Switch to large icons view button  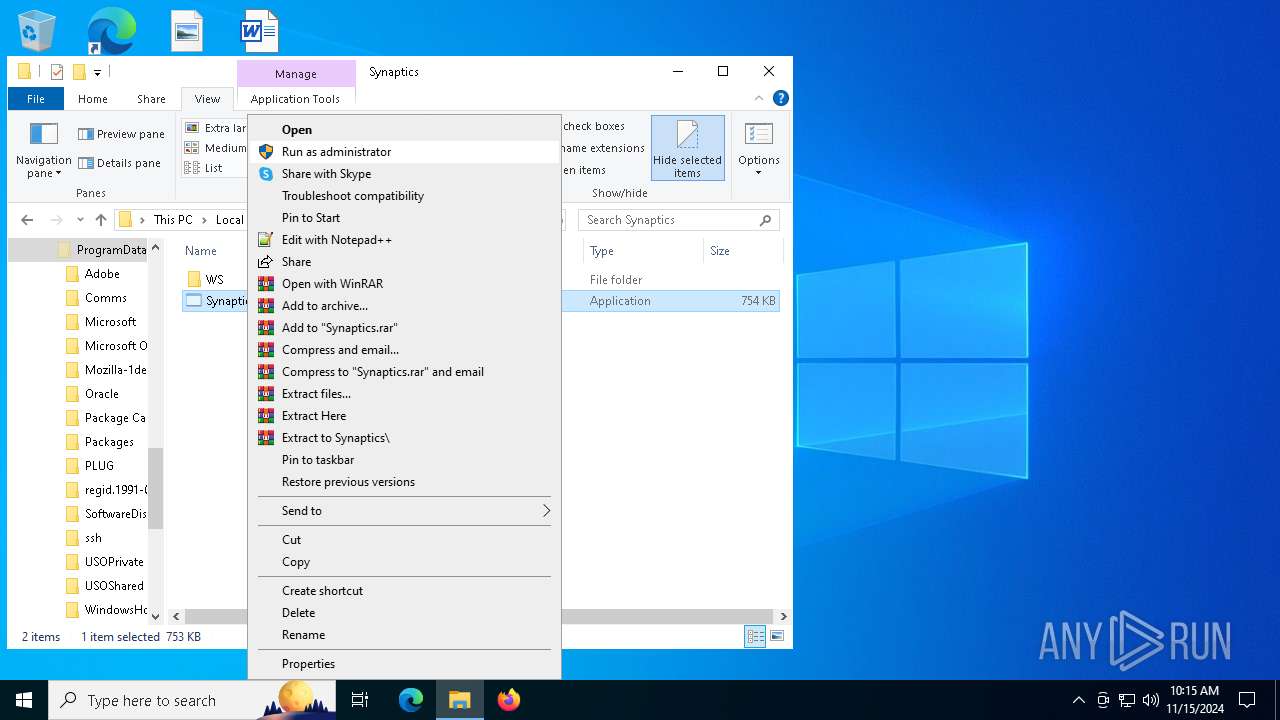tap(777, 636)
